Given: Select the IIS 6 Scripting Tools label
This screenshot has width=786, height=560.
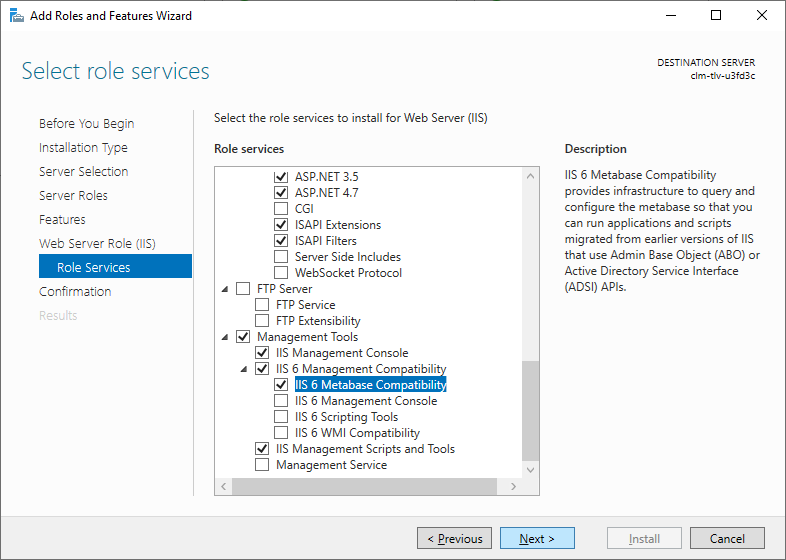Looking at the screenshot, I should [346, 417].
